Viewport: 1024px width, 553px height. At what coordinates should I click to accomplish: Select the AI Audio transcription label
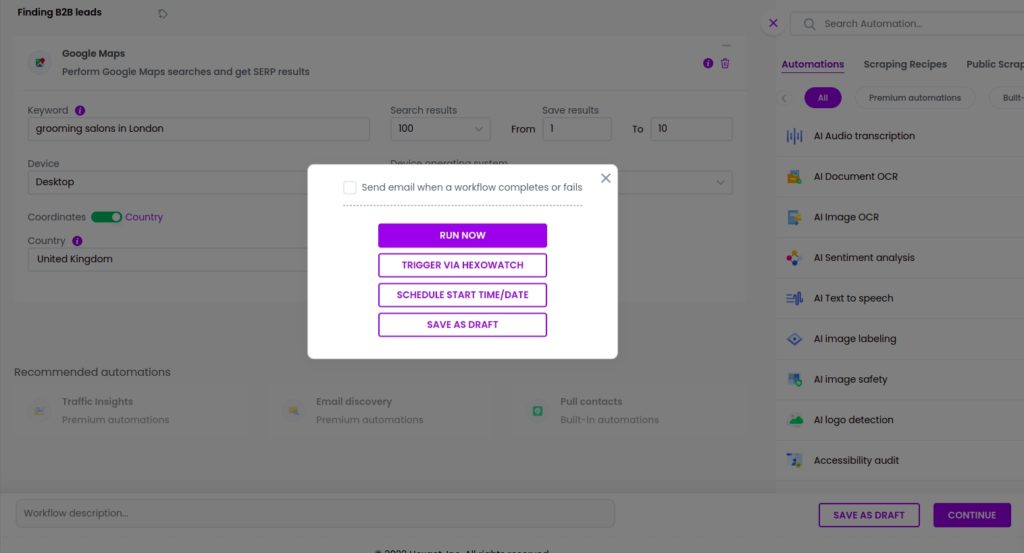coord(864,136)
